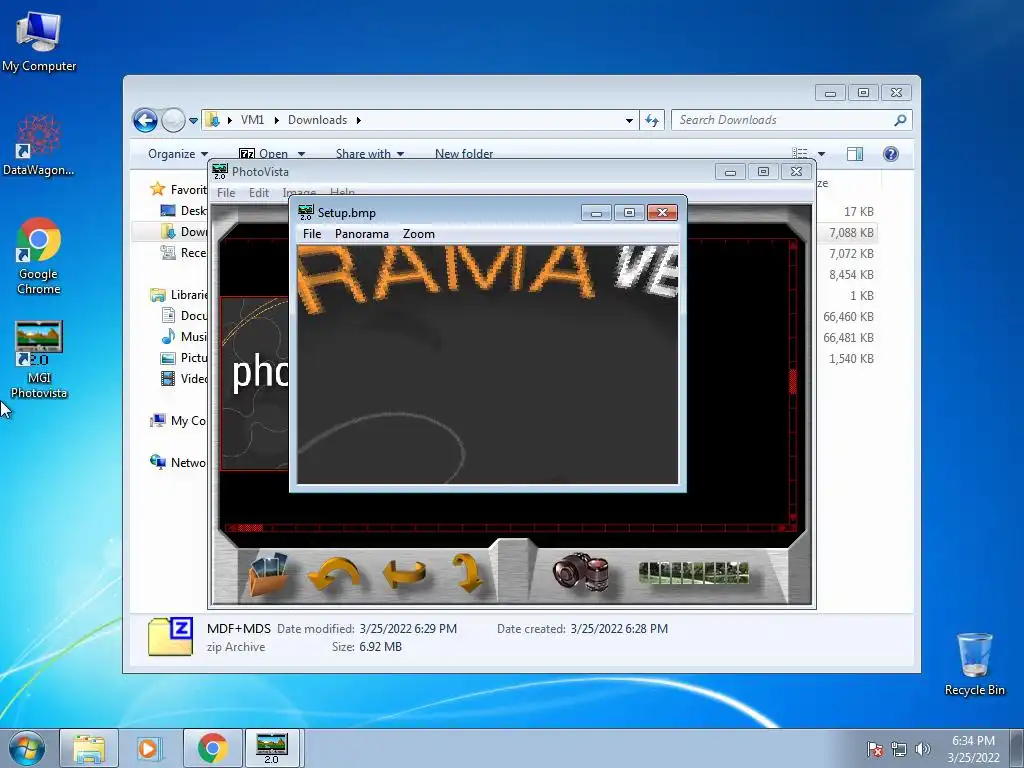Select Network in navigation pane

[178, 462]
